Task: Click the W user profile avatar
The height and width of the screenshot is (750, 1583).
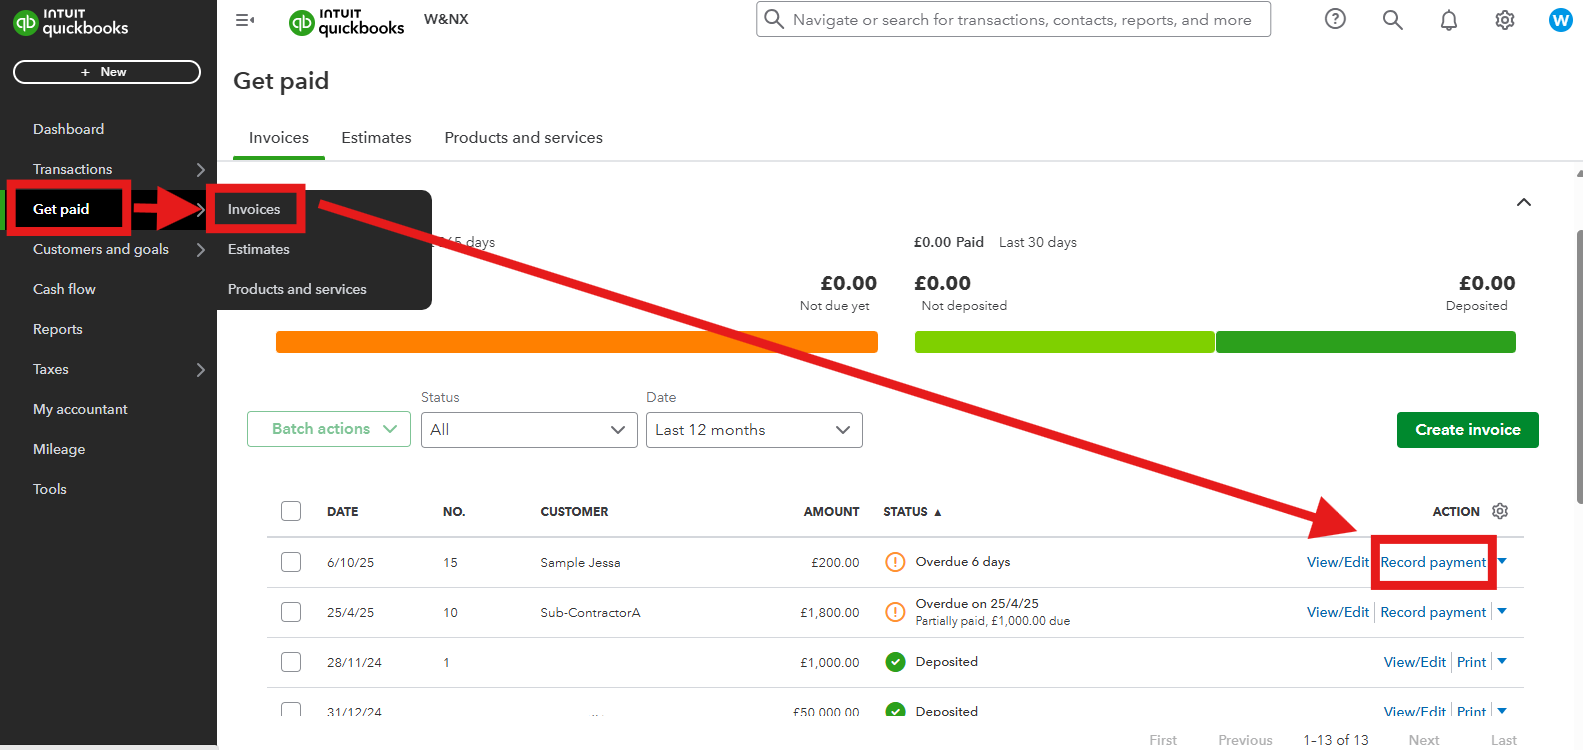Action: tap(1560, 19)
